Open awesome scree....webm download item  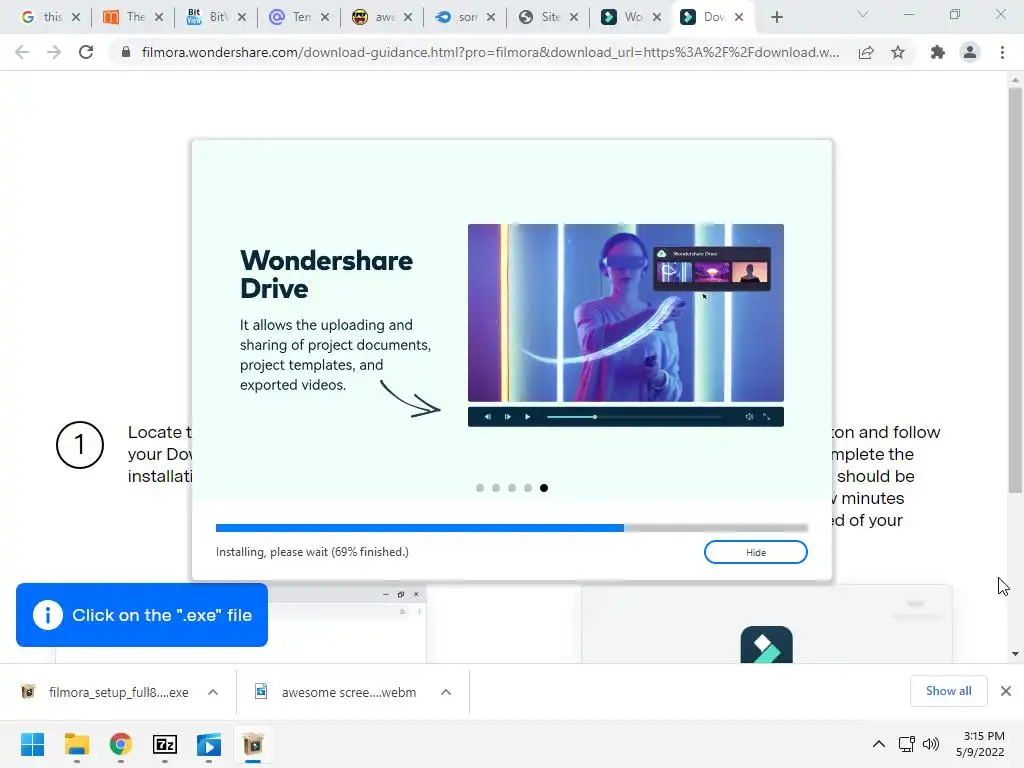[336, 692]
